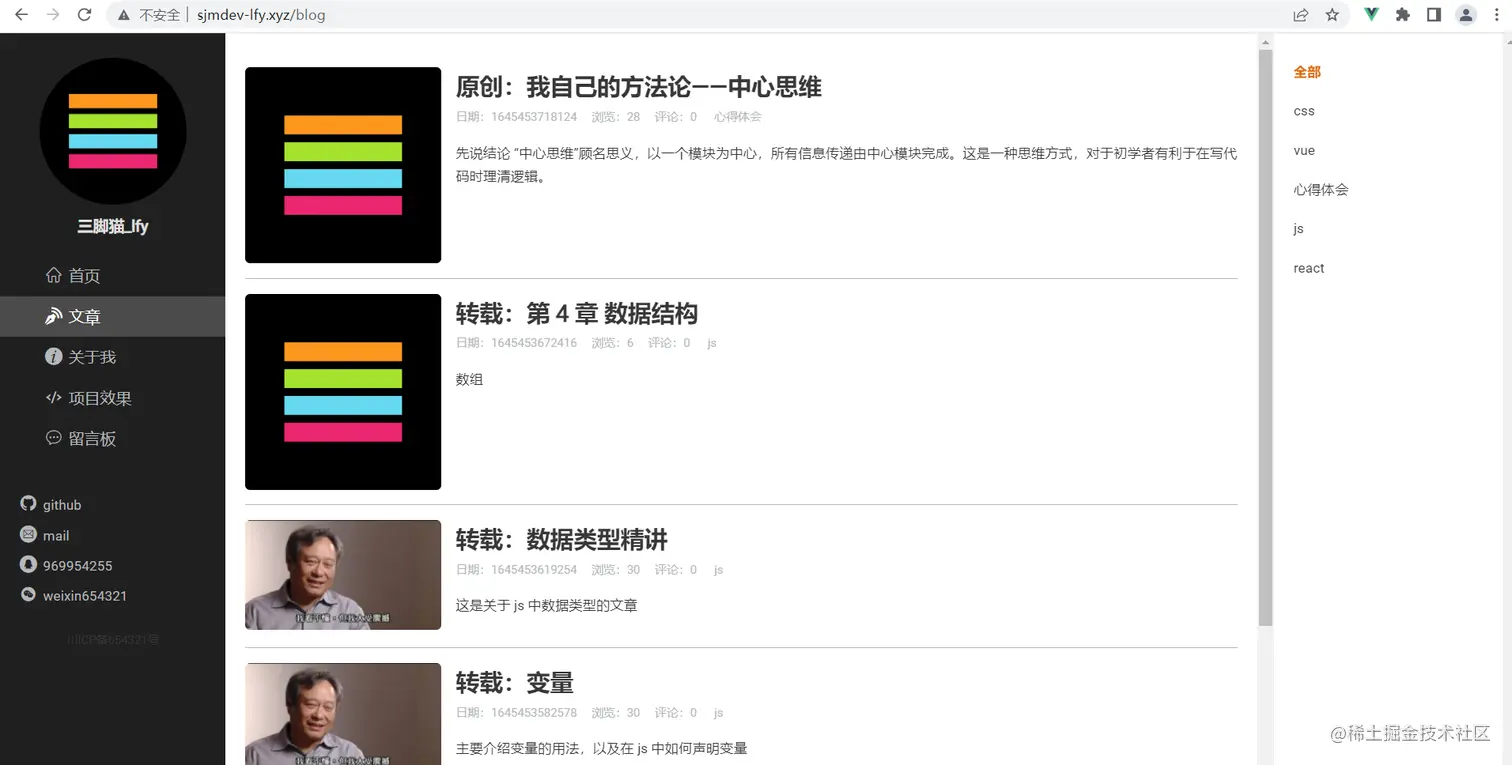Screen dimensions: 1512x765
Task: Click the WeChat icon beside weixin654321
Action: [x=28, y=595]
